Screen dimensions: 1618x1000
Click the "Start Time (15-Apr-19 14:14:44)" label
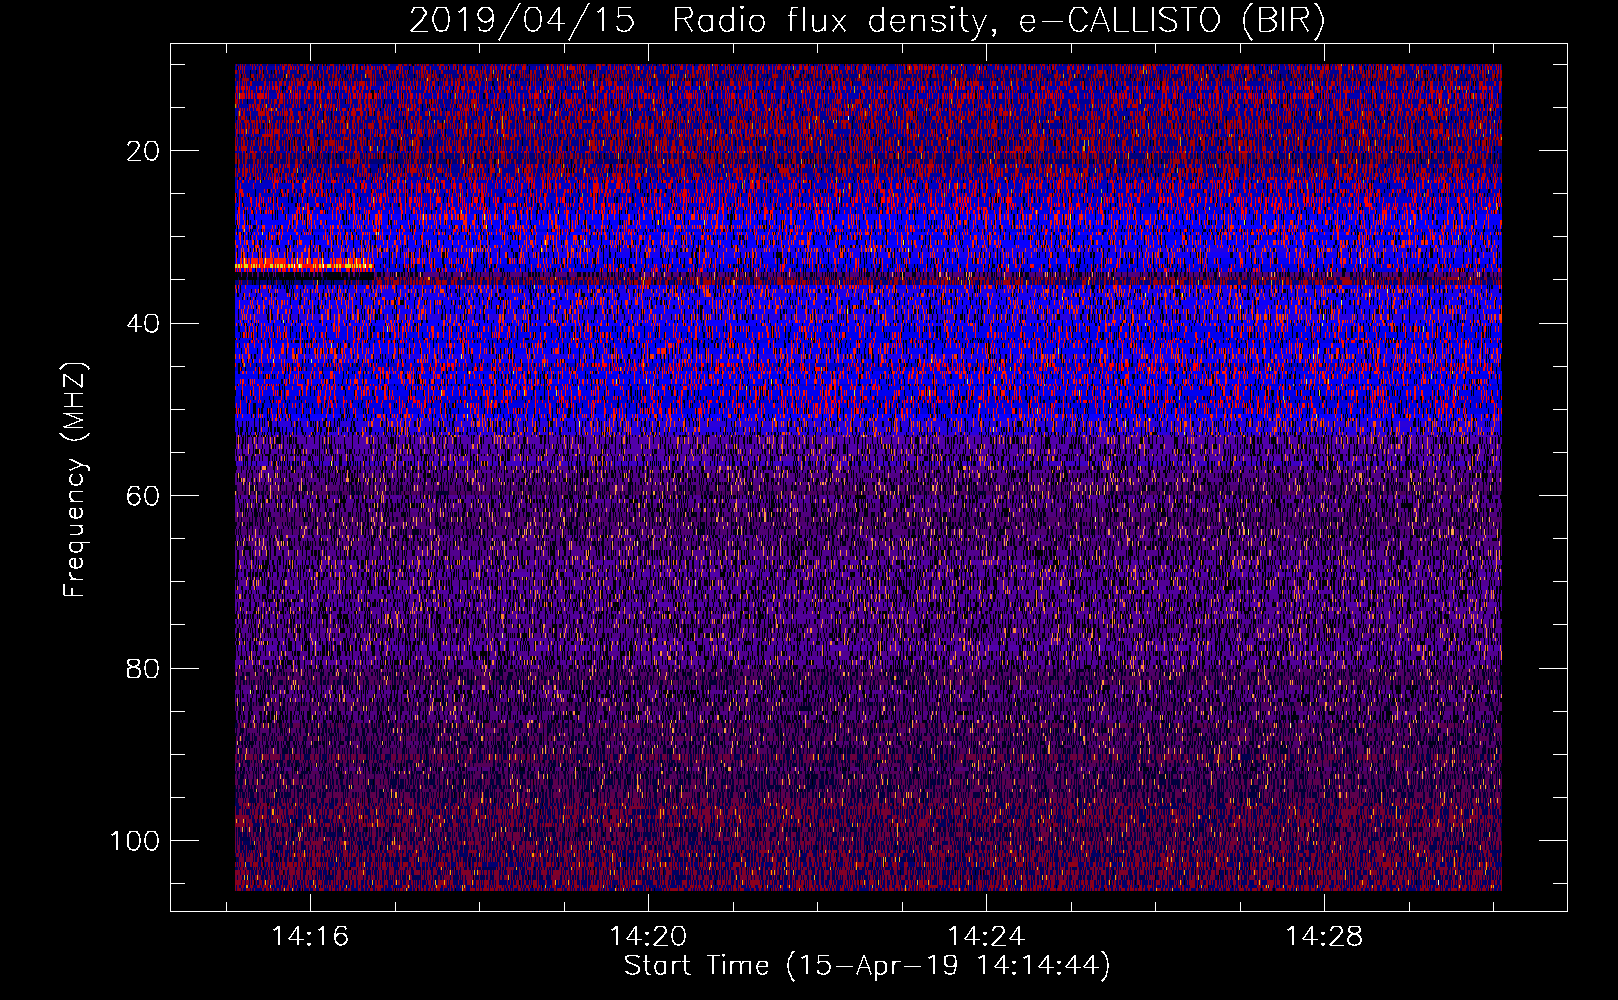pyautogui.click(x=867, y=966)
